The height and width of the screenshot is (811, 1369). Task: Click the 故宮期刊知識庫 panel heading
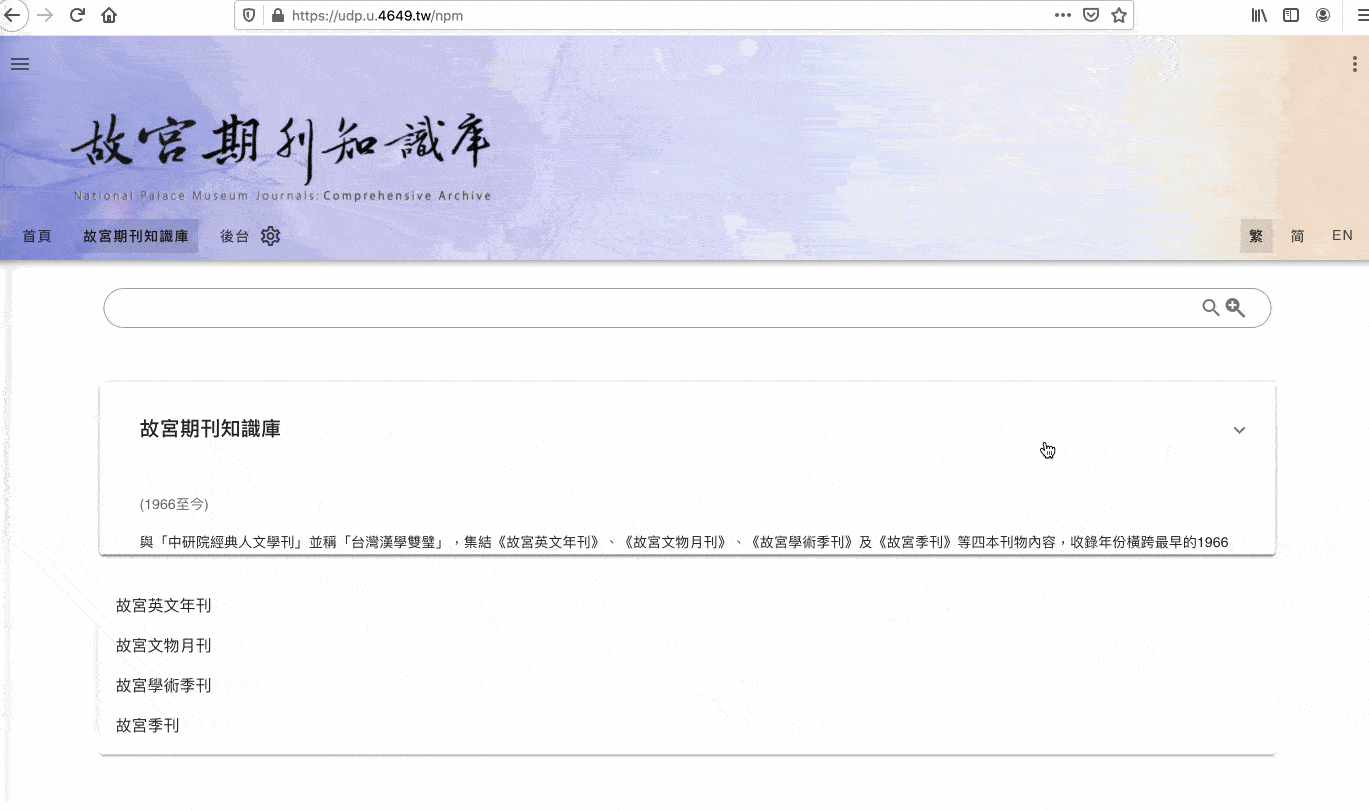click(210, 429)
